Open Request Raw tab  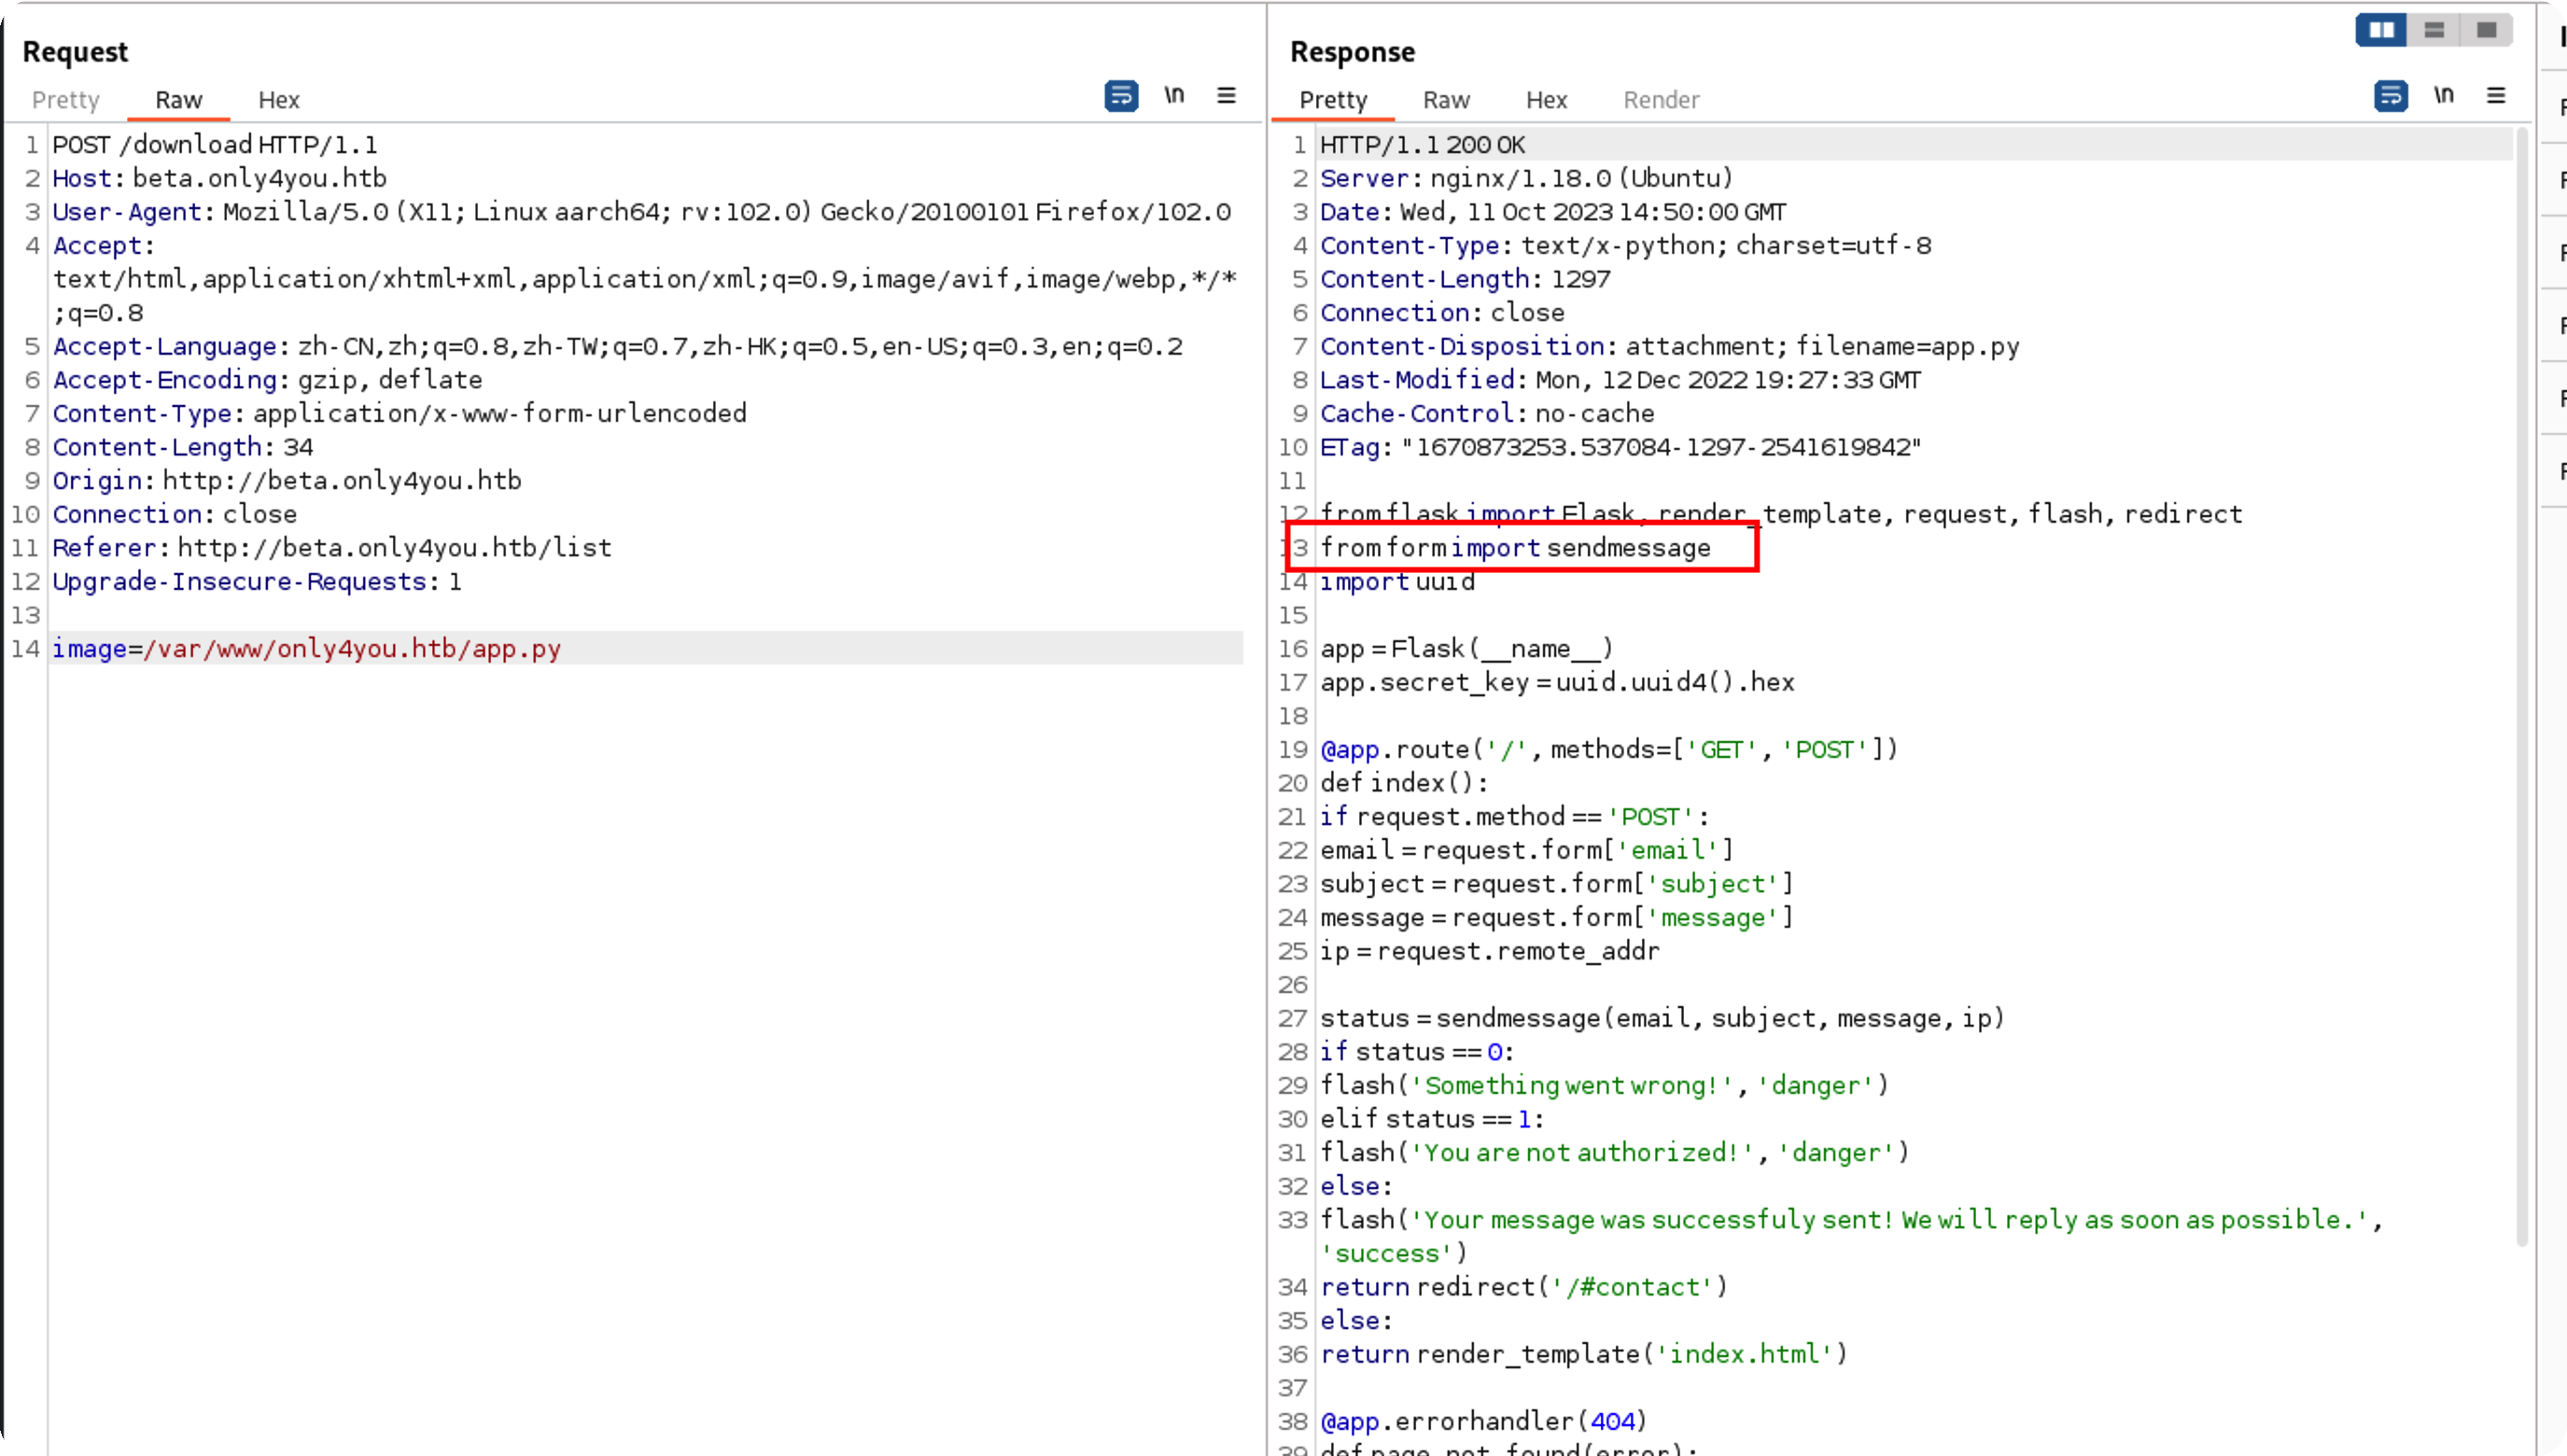pos(179,100)
